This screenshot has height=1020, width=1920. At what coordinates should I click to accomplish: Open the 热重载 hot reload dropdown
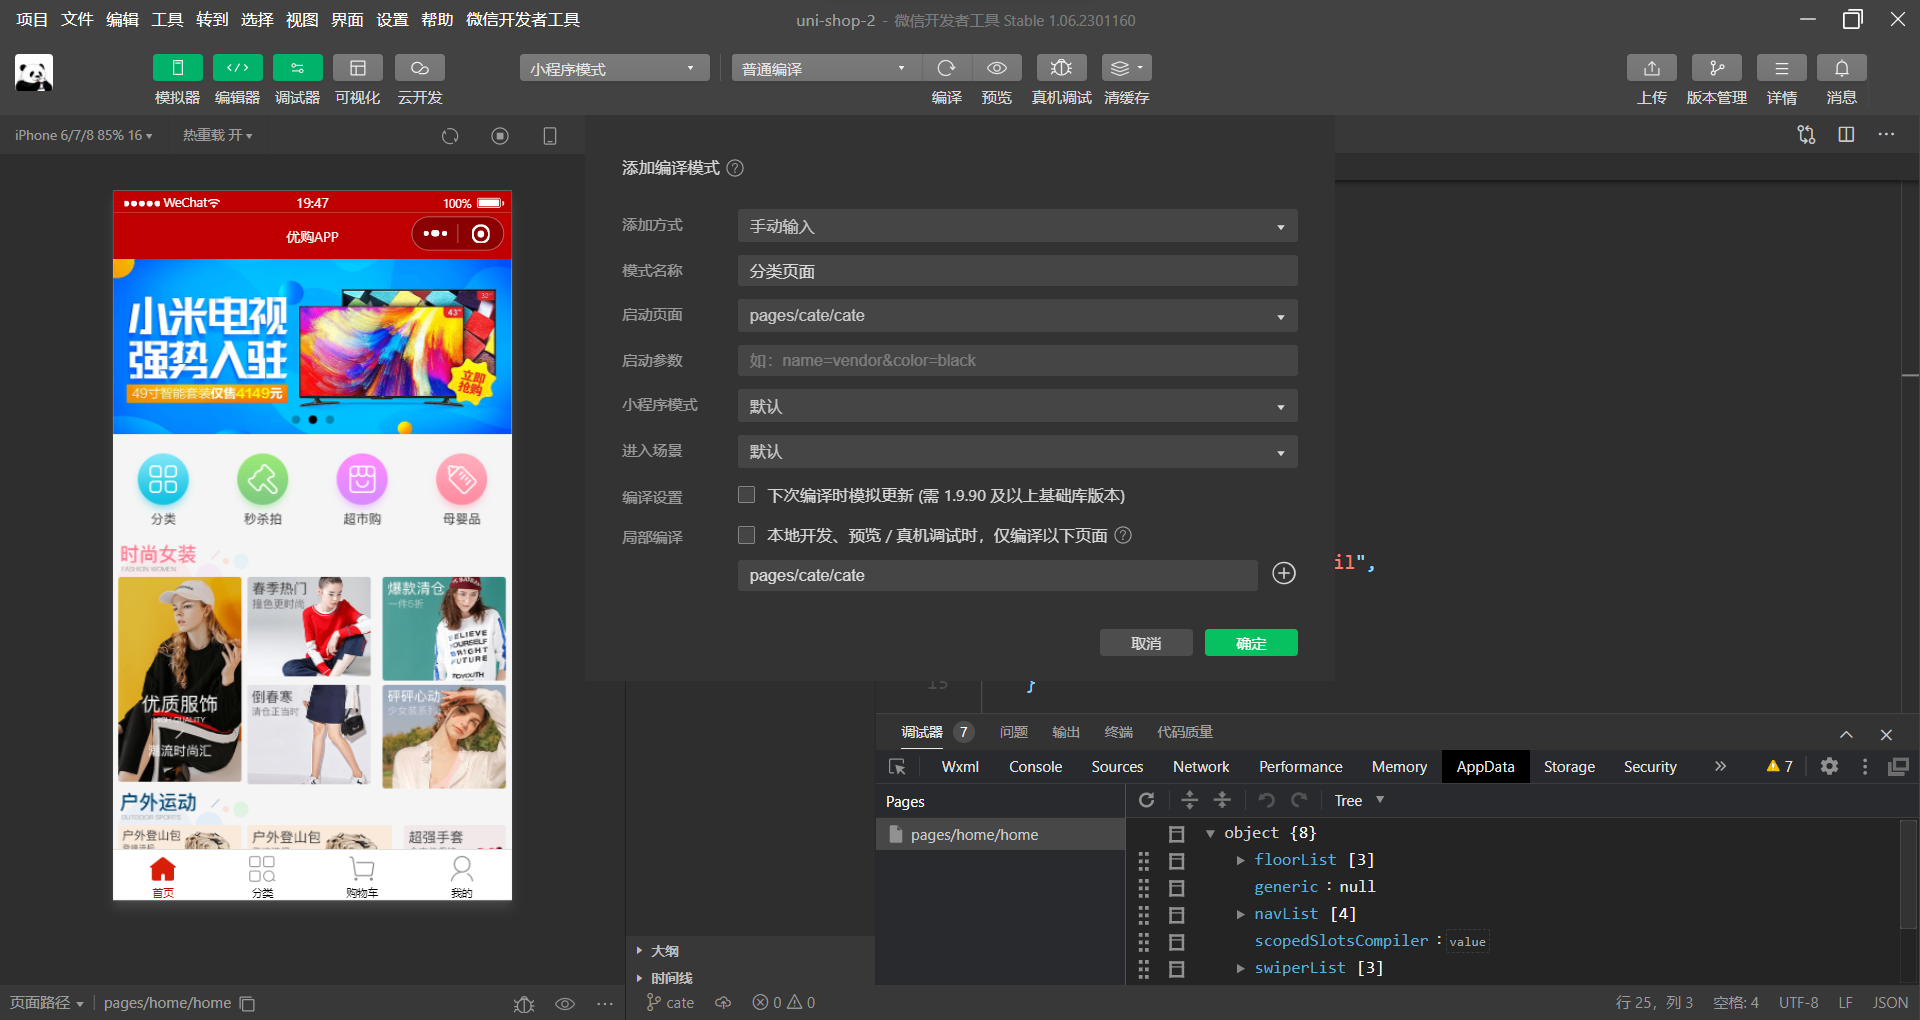[217, 135]
